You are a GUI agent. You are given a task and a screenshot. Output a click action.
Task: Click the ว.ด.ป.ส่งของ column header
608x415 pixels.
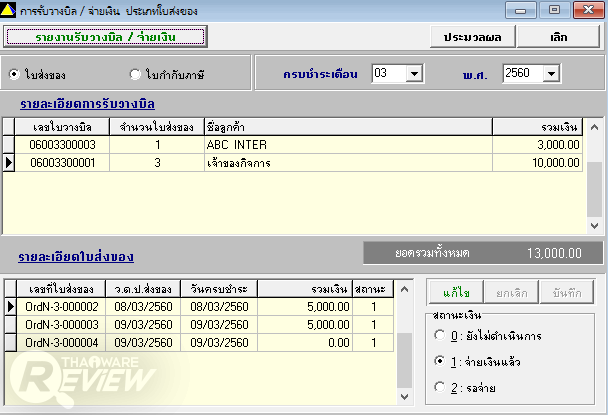pyautogui.click(x=143, y=289)
